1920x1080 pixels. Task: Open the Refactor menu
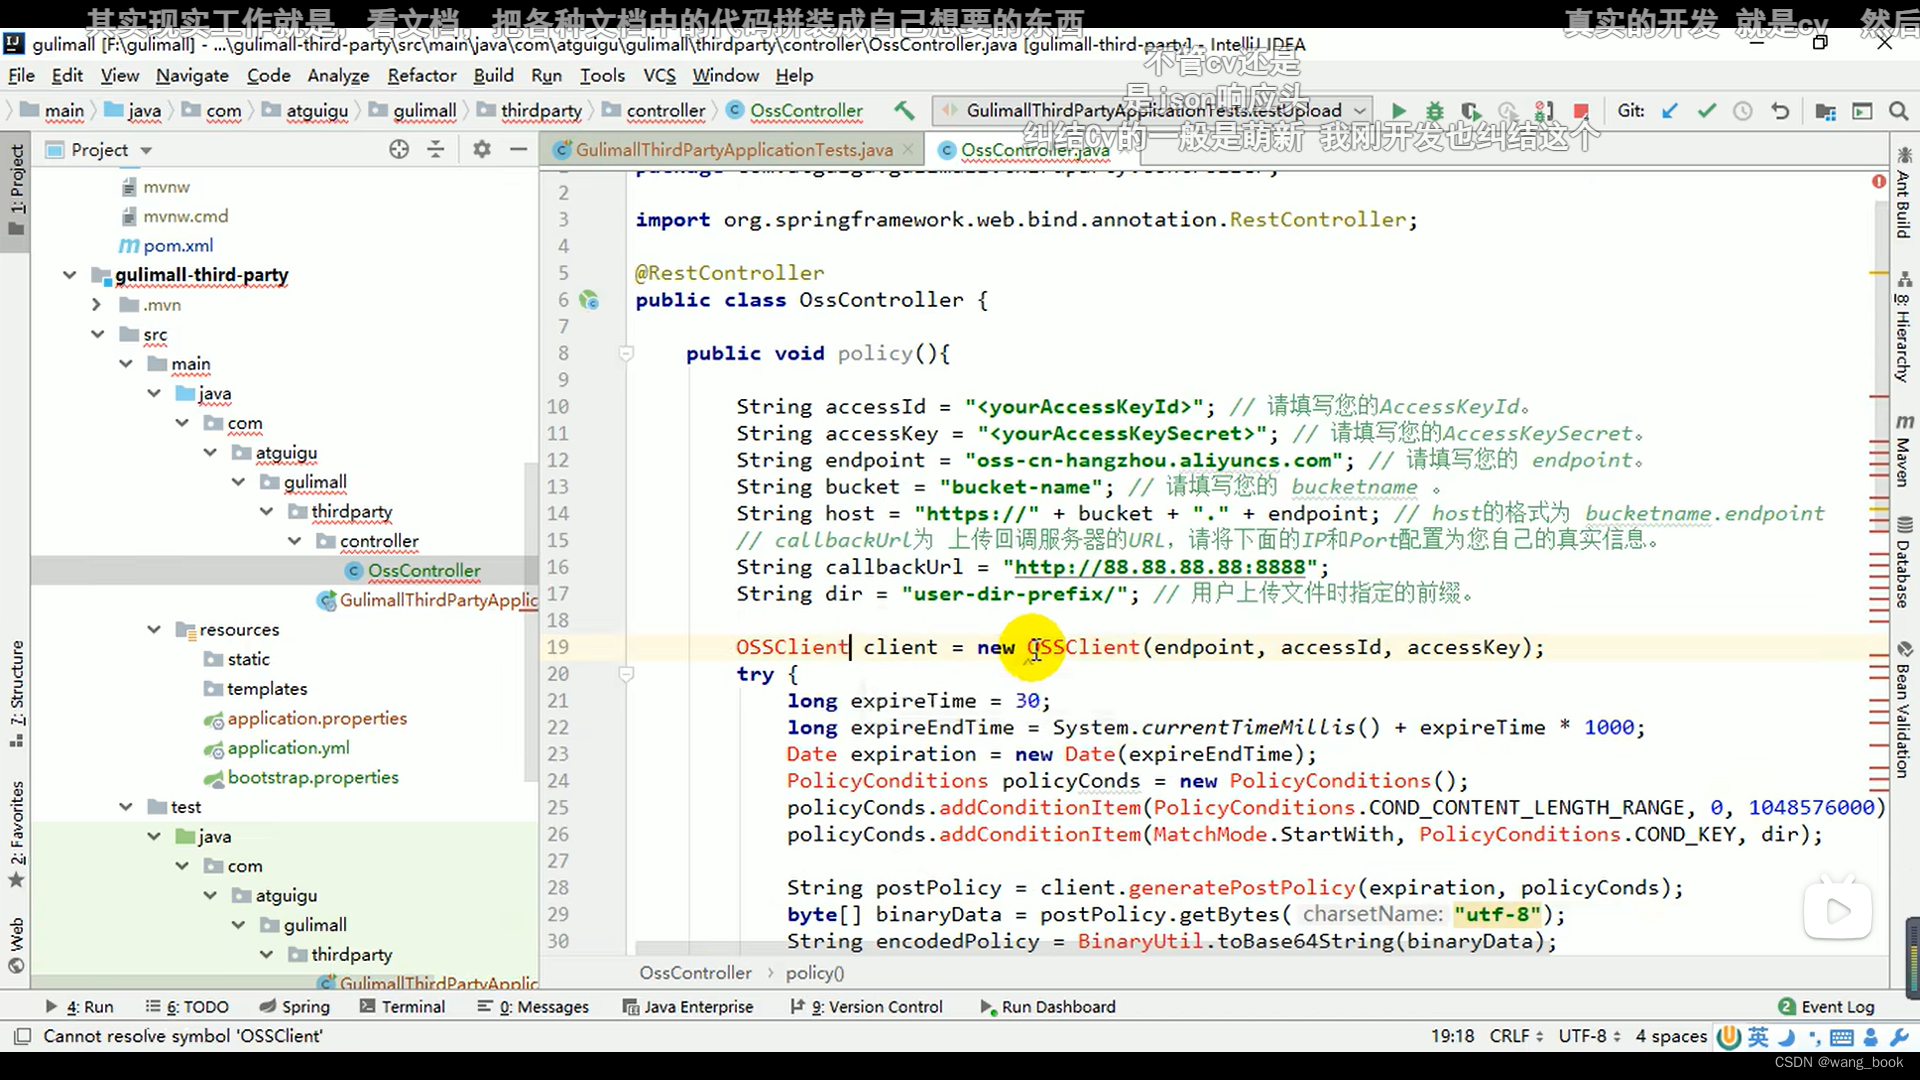tap(422, 75)
